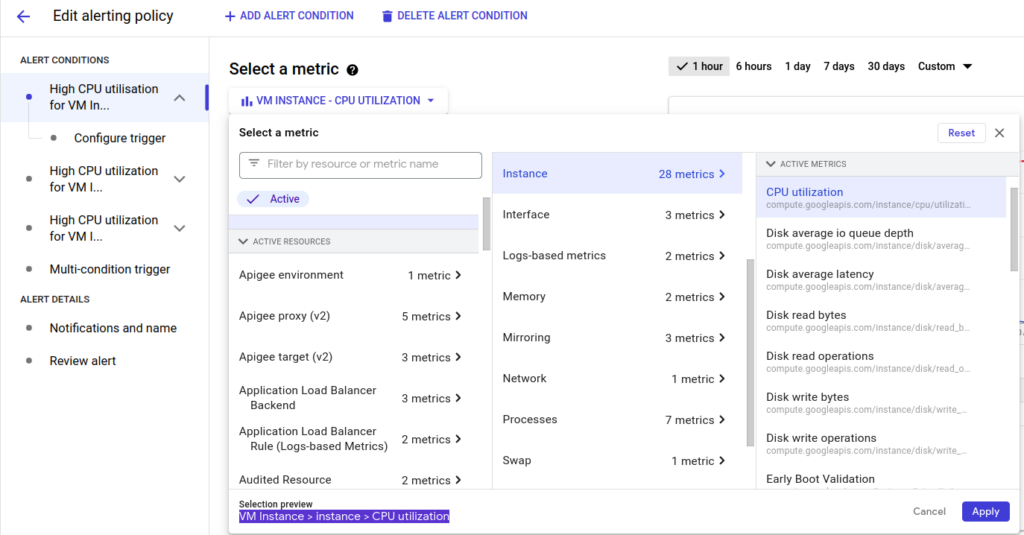1024x535 pixels.
Task: Close the metric selector with the X icon
Action: (999, 133)
